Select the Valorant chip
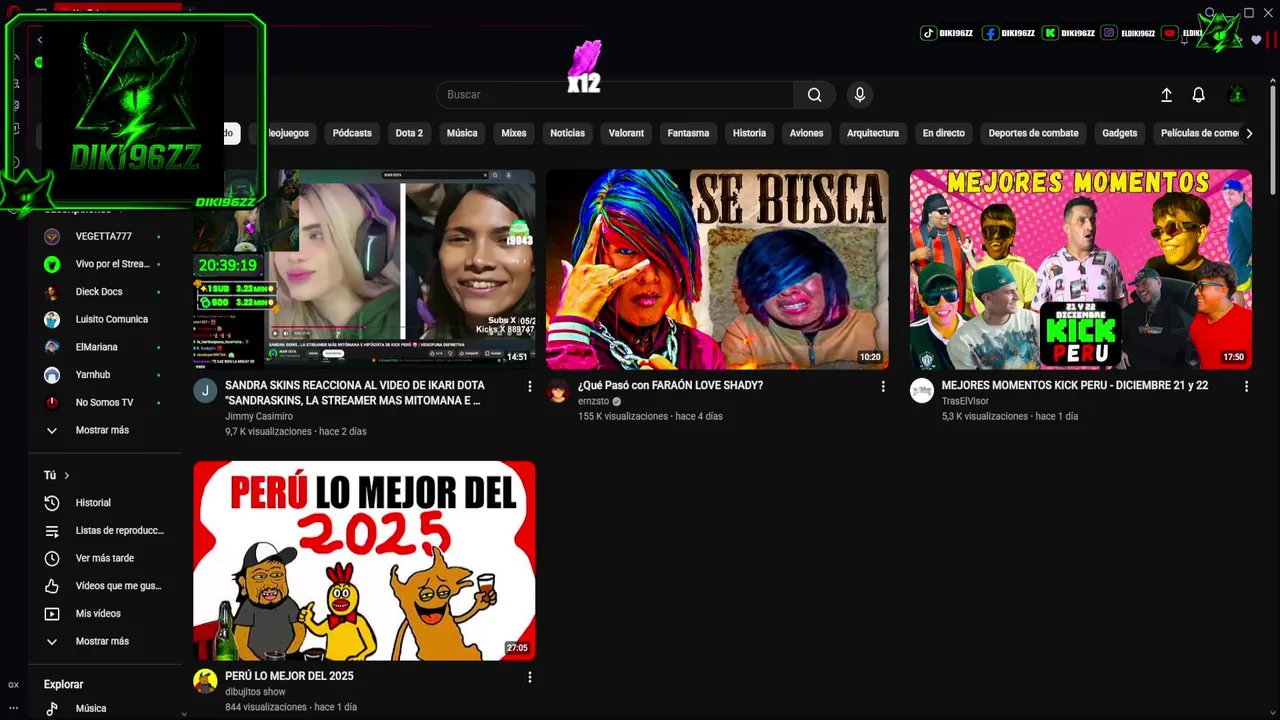Screen dimensions: 1280x720 coord(626,133)
